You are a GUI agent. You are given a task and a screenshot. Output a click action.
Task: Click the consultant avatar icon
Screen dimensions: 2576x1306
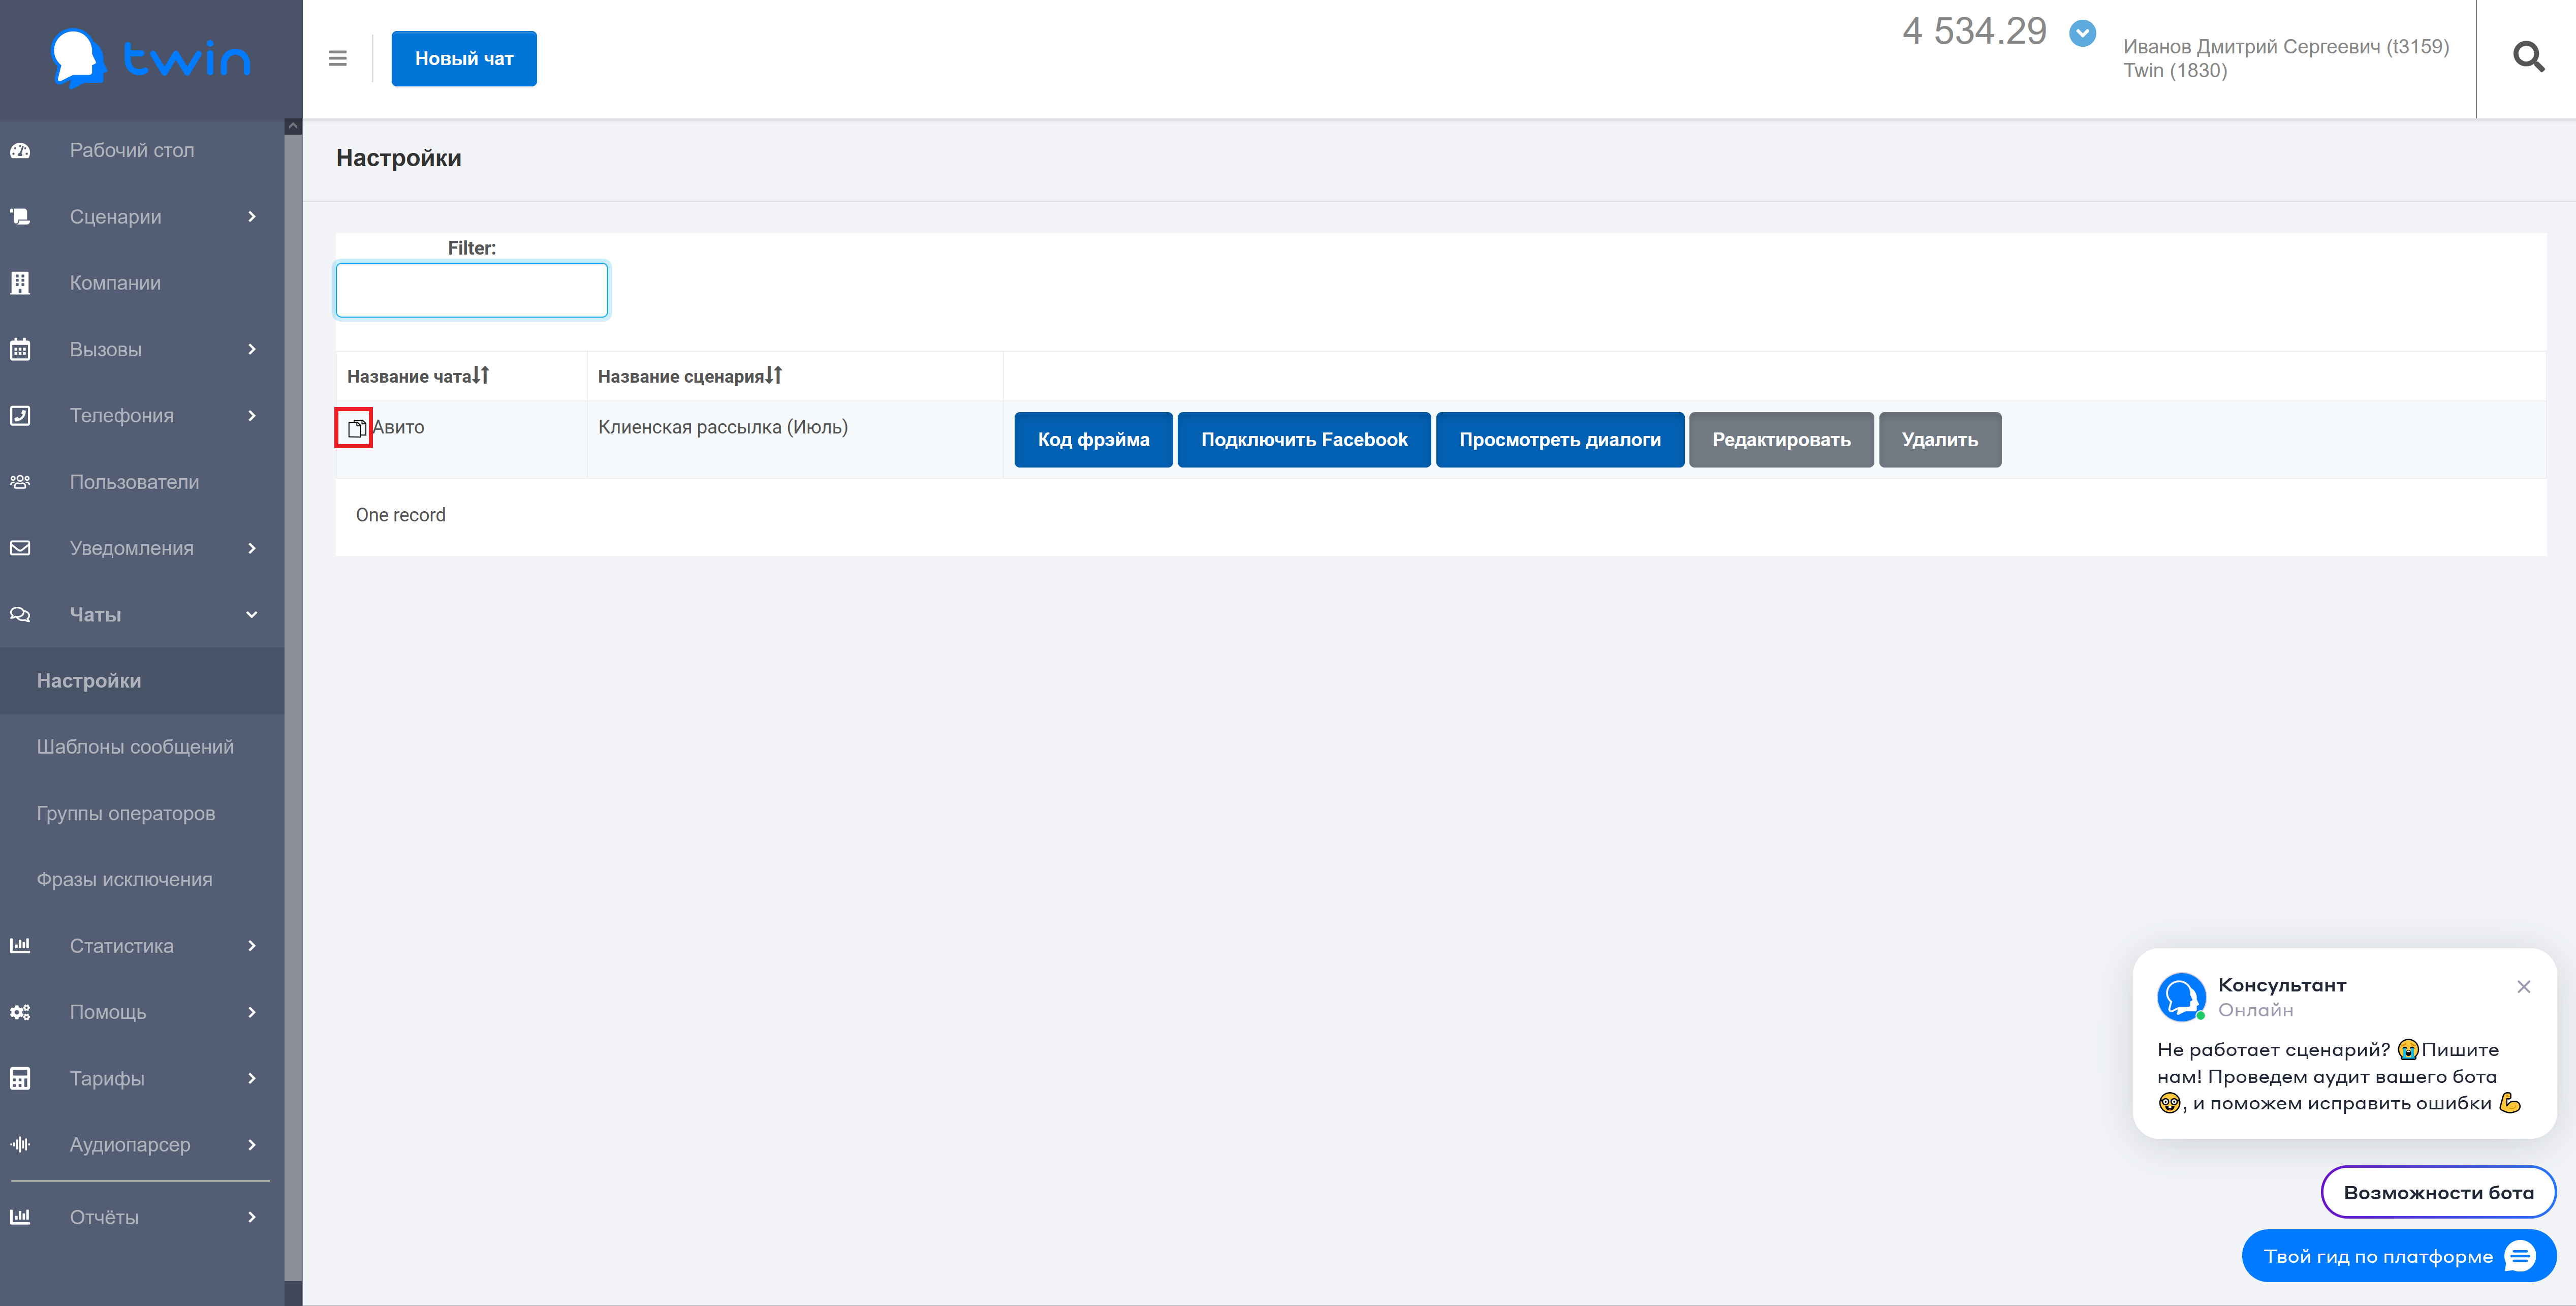2181,997
